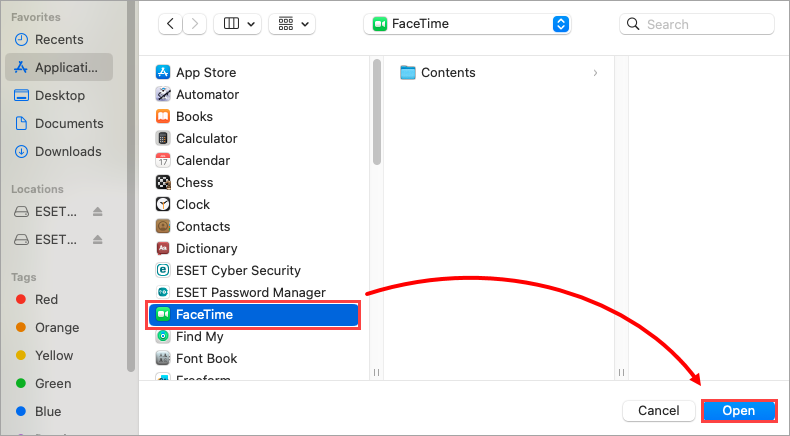Select the second ESET location
Image resolution: width=790 pixels, height=436 pixels.
tap(46, 239)
